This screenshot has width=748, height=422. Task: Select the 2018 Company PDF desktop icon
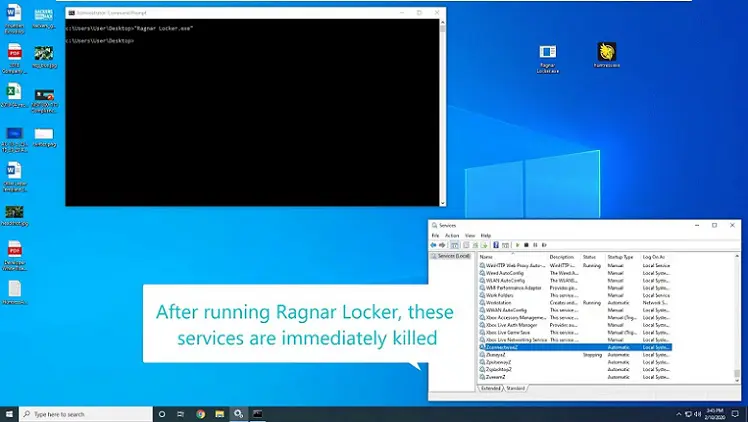point(14,58)
